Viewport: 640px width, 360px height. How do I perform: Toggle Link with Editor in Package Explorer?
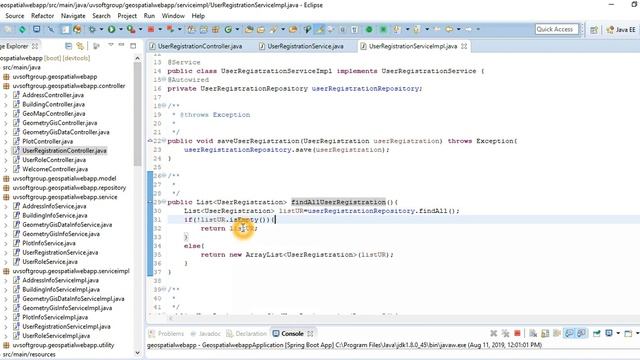(80, 46)
